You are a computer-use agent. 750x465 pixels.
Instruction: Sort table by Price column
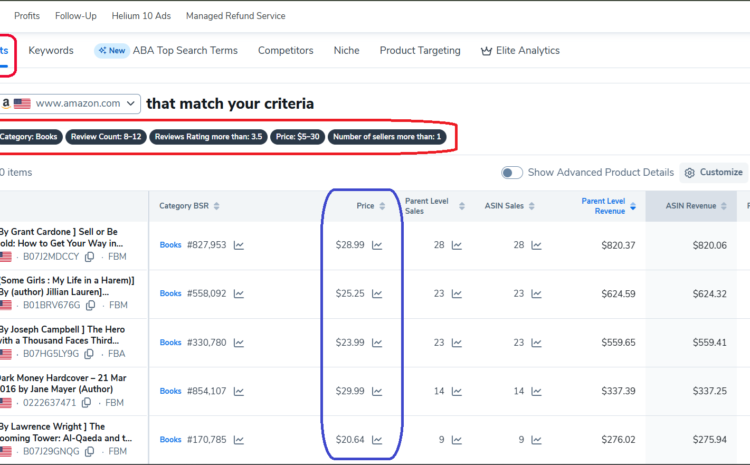click(382, 206)
